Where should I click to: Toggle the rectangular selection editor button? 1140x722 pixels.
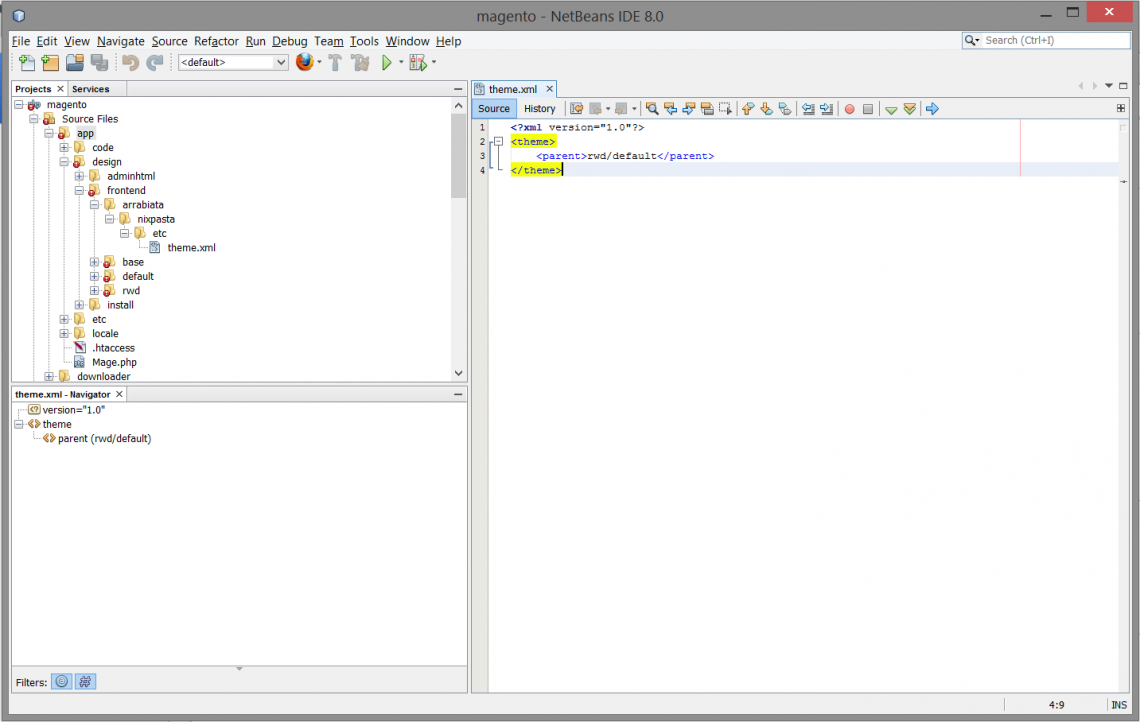tap(725, 109)
